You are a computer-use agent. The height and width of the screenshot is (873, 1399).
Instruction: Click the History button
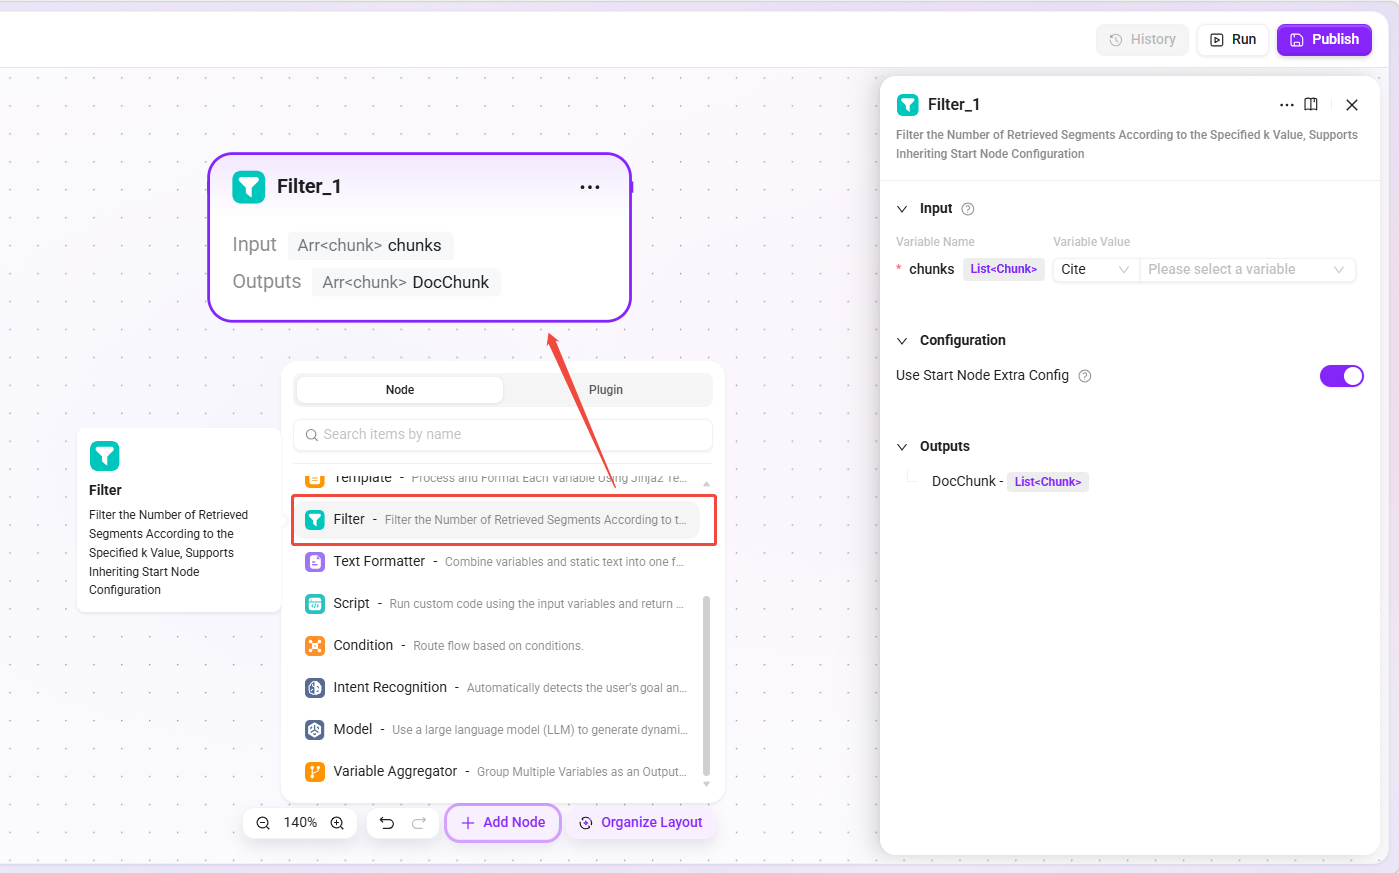click(1142, 40)
